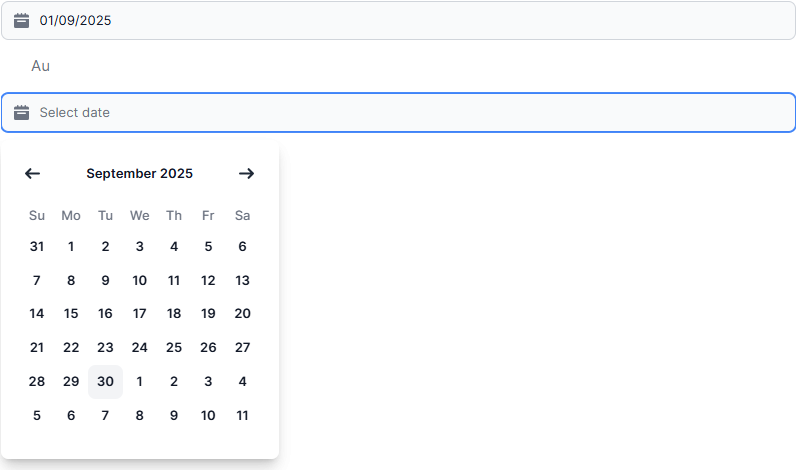This screenshot has width=802, height=470.
Task: Open the September 2025 month selector
Action: click(x=139, y=173)
